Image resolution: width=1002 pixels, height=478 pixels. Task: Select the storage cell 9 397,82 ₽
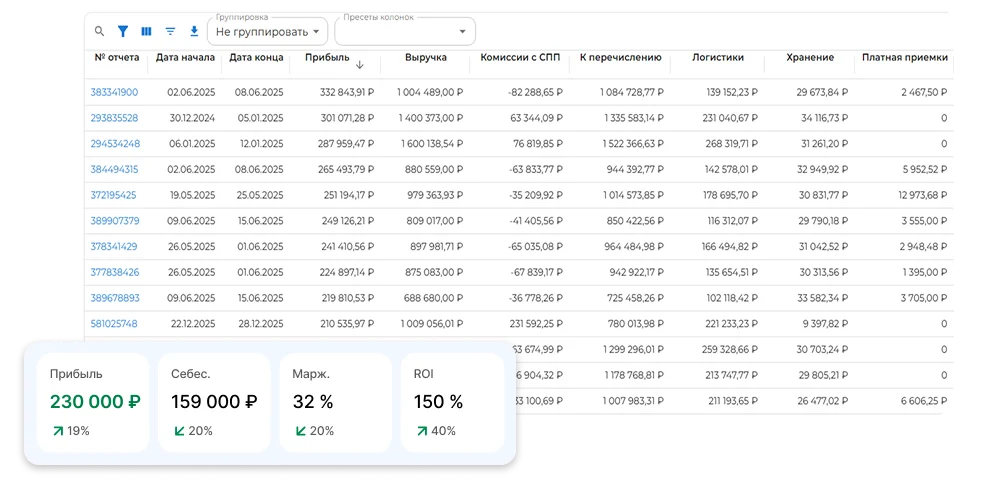click(825, 323)
